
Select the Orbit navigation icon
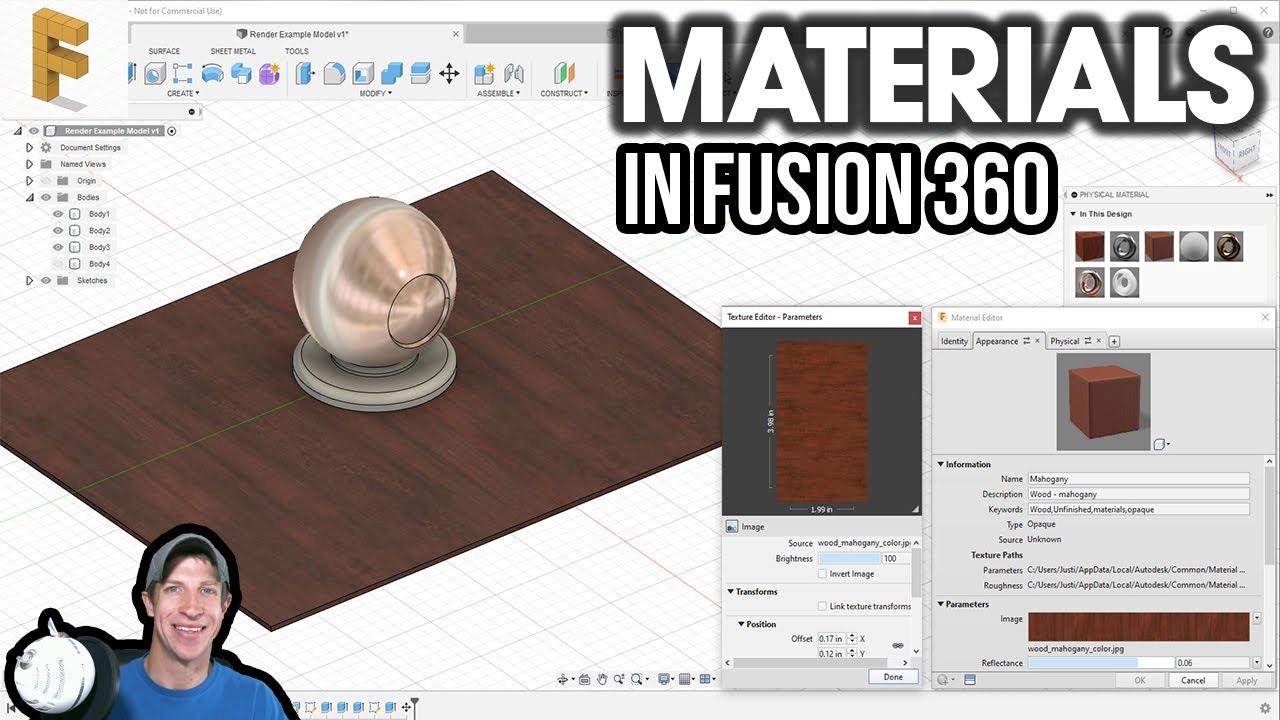click(x=564, y=679)
